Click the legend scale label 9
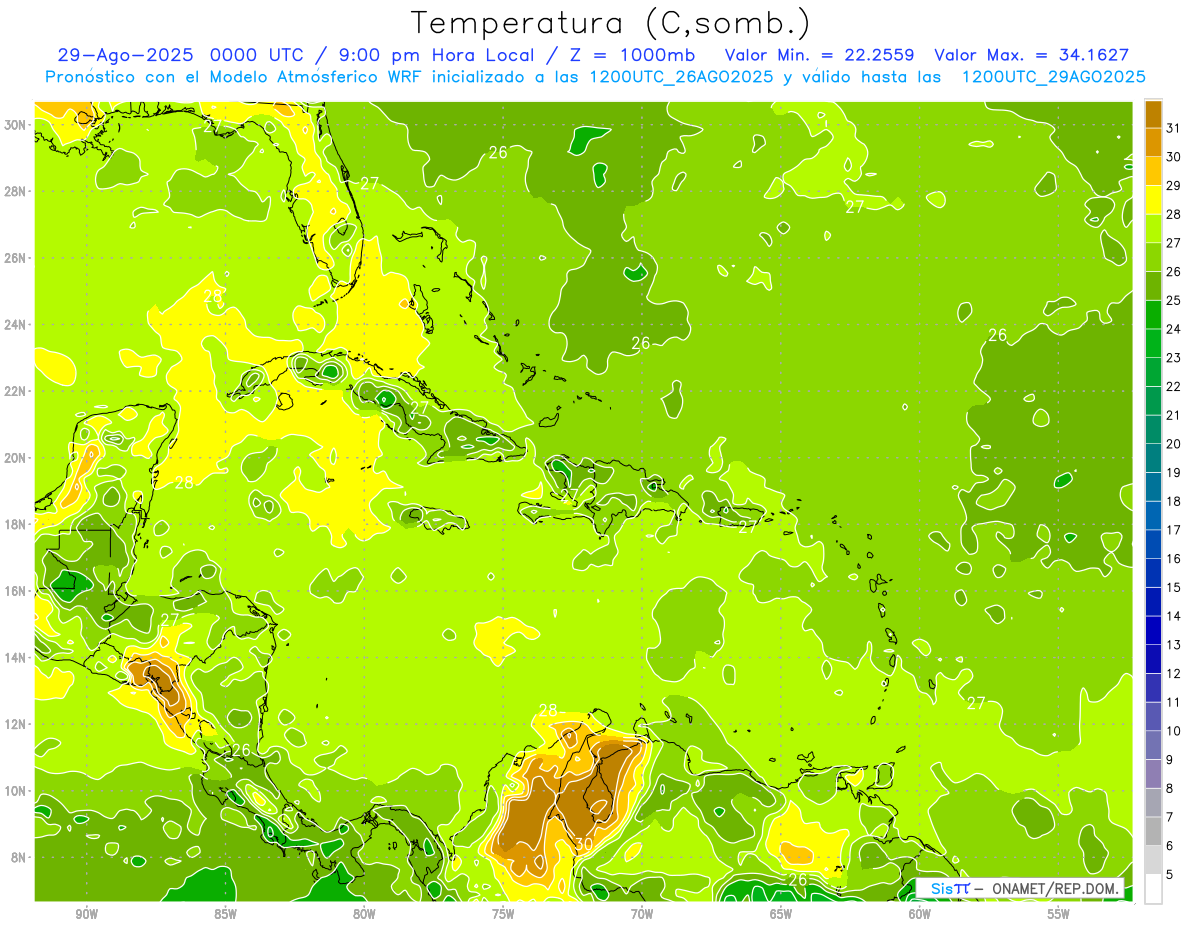 [x=1170, y=759]
